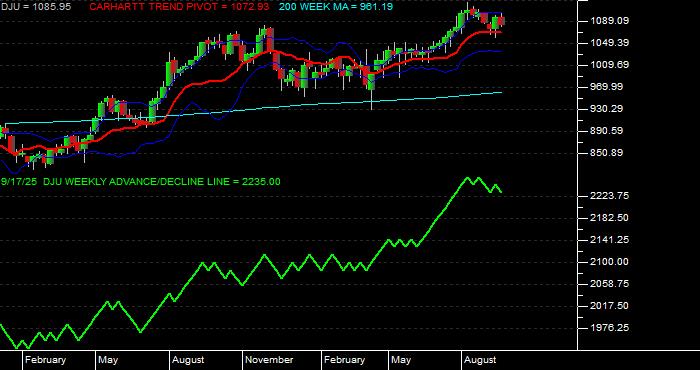The height and width of the screenshot is (370, 700).
Task: Select the 2100.00 advance/decline axis value
Action: pos(609,262)
